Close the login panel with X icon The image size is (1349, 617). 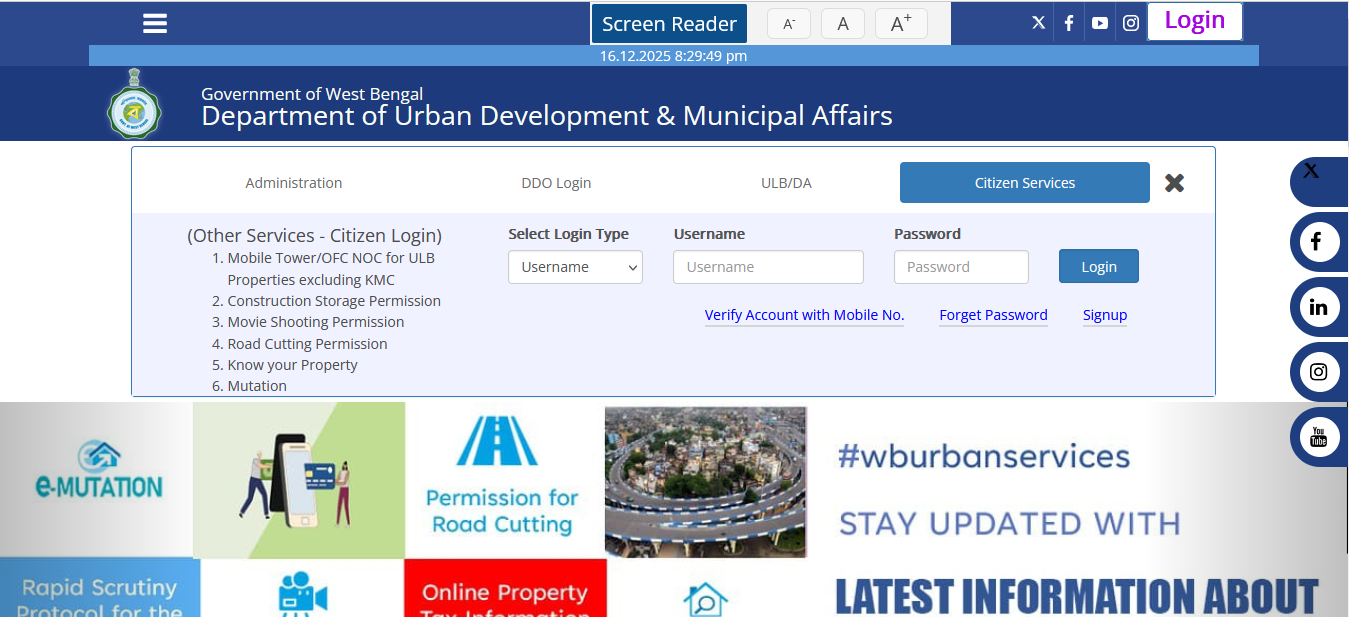[1174, 183]
